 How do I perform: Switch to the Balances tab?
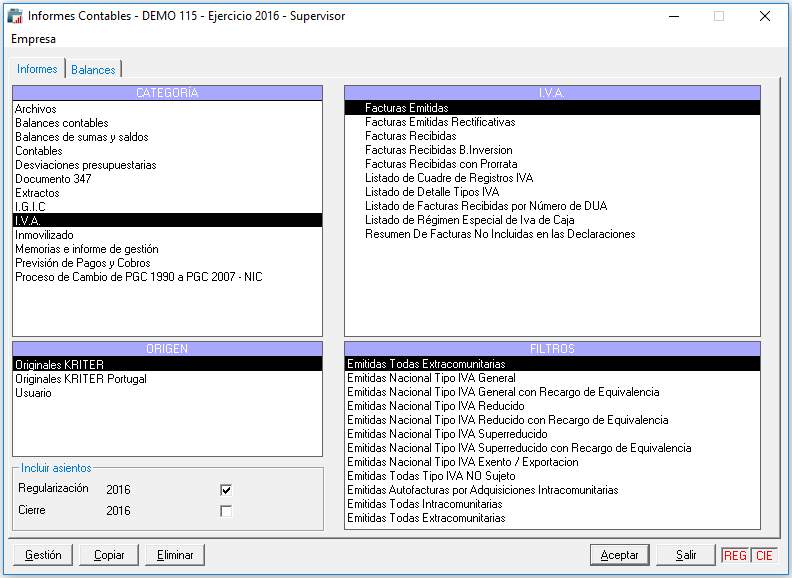[93, 70]
